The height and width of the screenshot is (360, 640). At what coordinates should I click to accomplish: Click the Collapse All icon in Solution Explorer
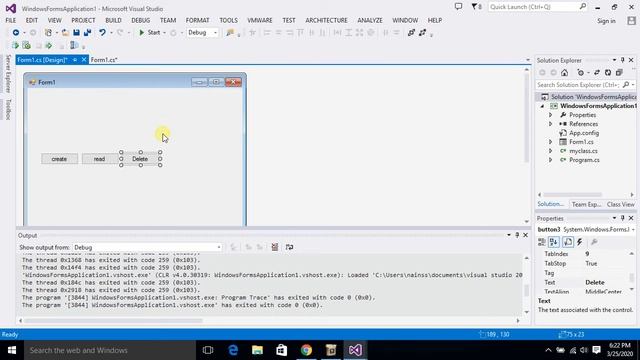(x=619, y=73)
